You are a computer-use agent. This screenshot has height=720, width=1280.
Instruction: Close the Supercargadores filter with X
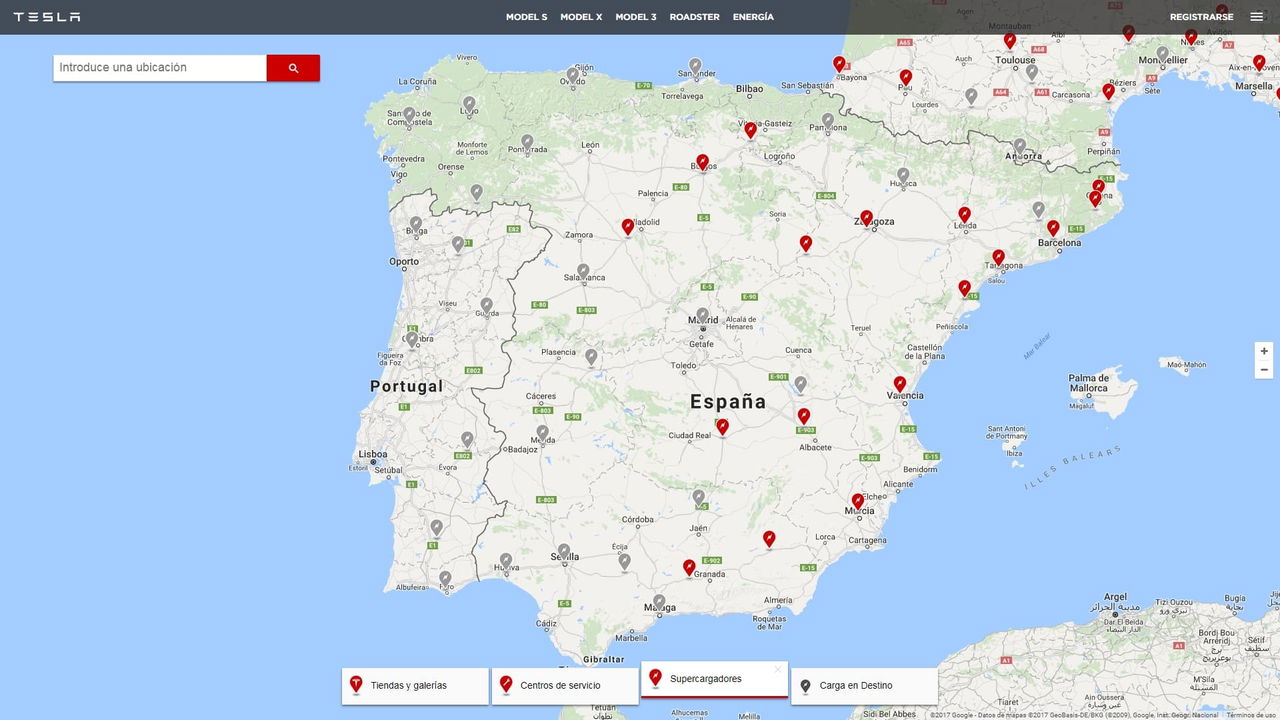[778, 669]
